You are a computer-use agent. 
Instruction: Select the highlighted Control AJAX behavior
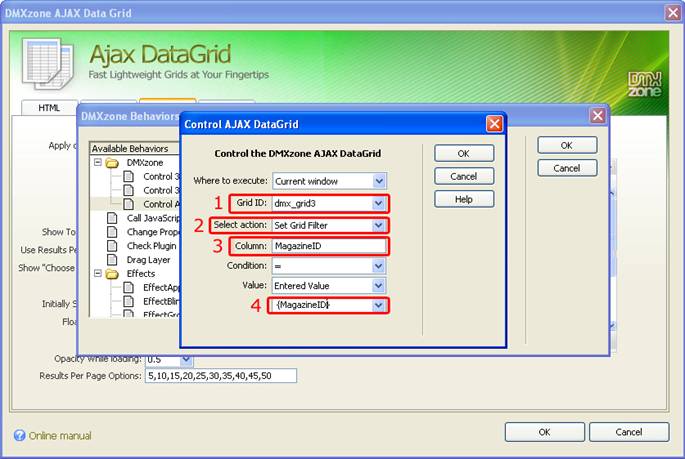pos(161,204)
